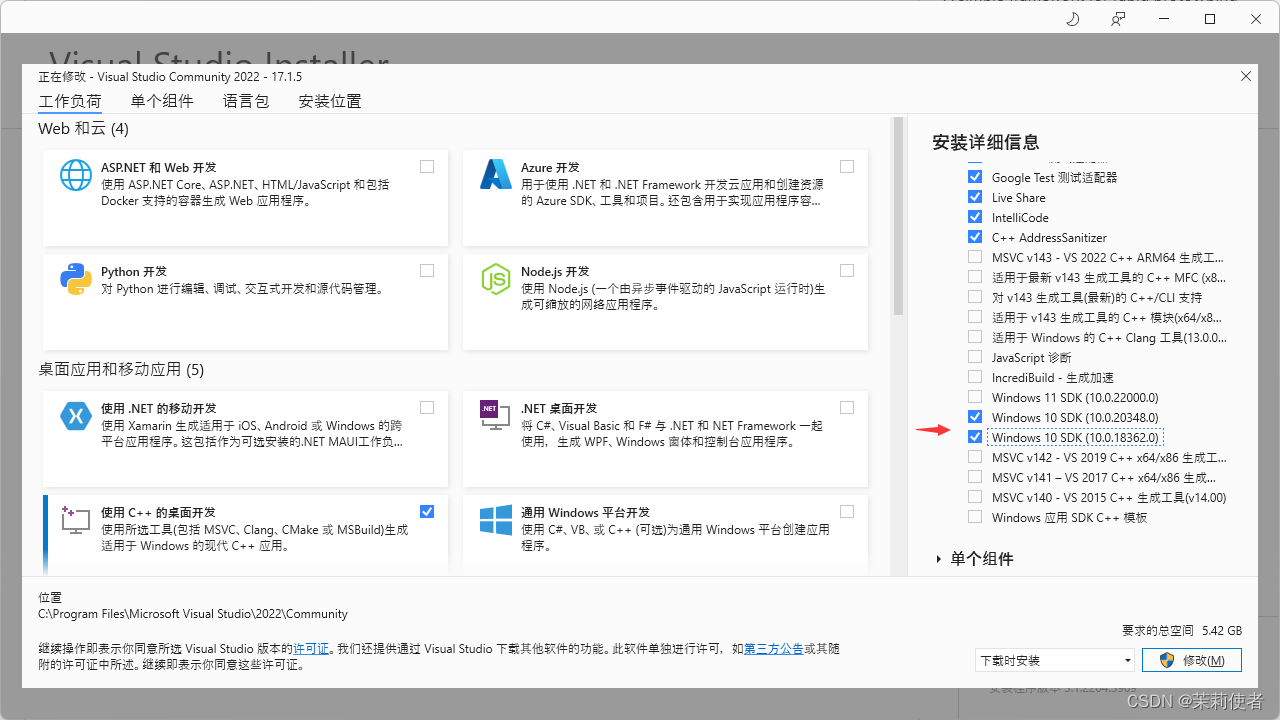Enable .NET desktop development workload checkbox

pos(847,407)
